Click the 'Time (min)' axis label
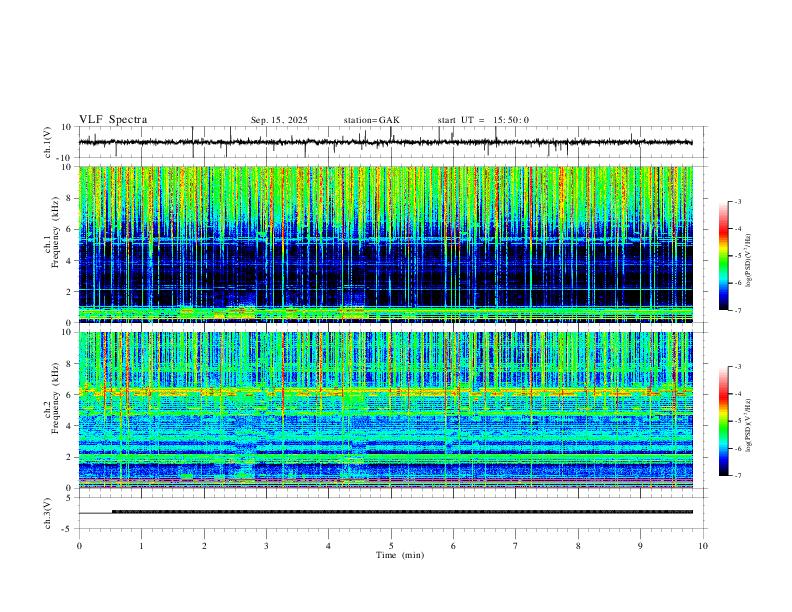The width and height of the screenshot is (792, 612). [x=400, y=555]
